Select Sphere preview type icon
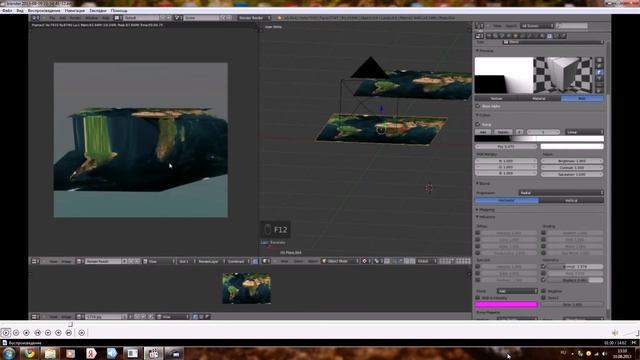 [599, 66]
